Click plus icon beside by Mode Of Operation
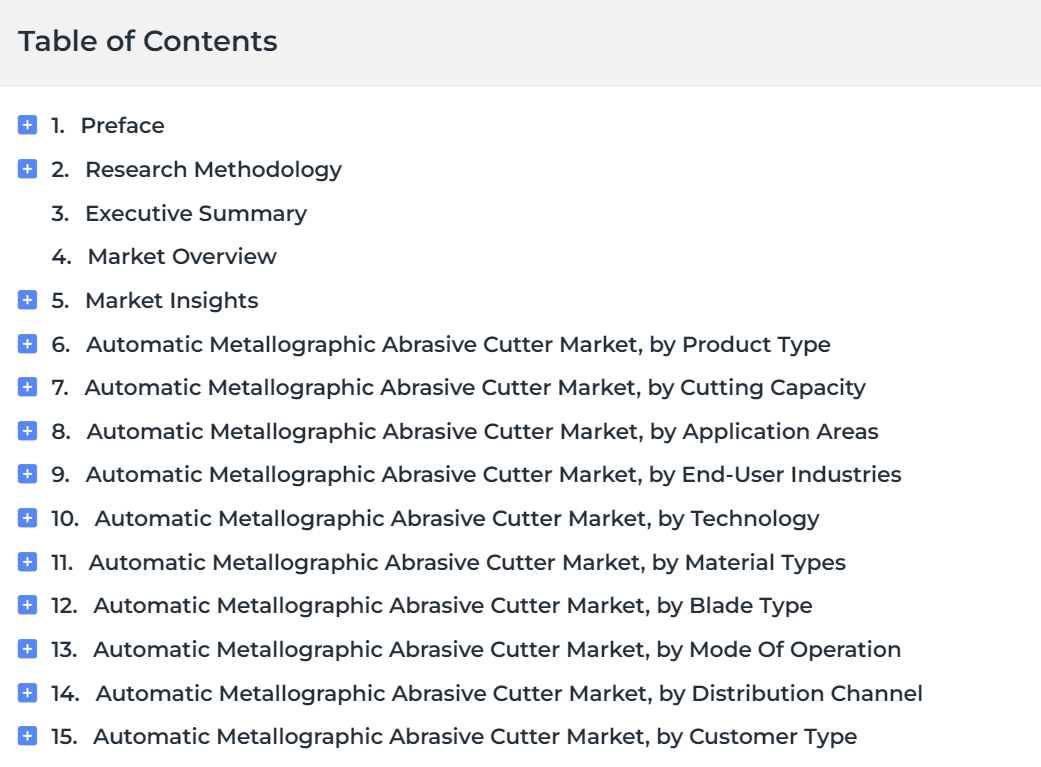 (27, 648)
